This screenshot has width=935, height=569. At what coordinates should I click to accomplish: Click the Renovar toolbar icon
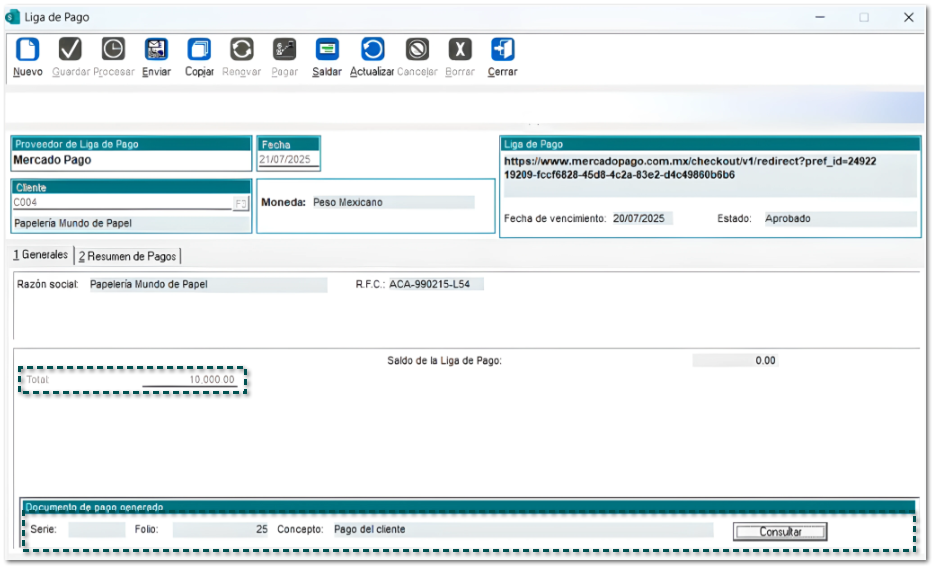click(242, 50)
